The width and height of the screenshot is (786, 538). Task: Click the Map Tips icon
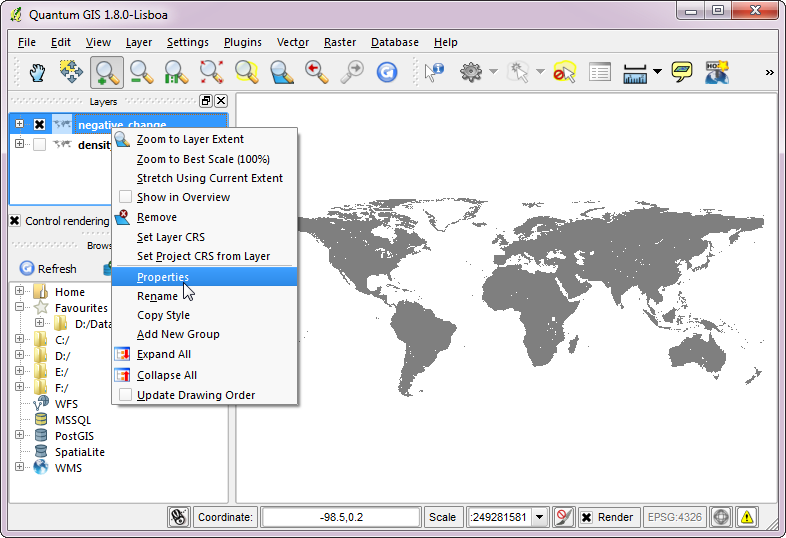682,72
